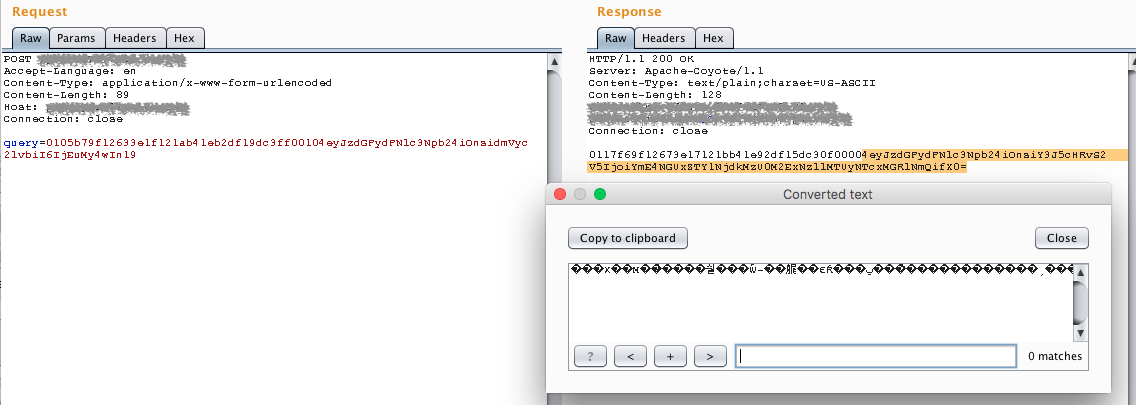1136x405 pixels.
Task: Close the dialog with the red window button
Action: pyautogui.click(x=560, y=194)
